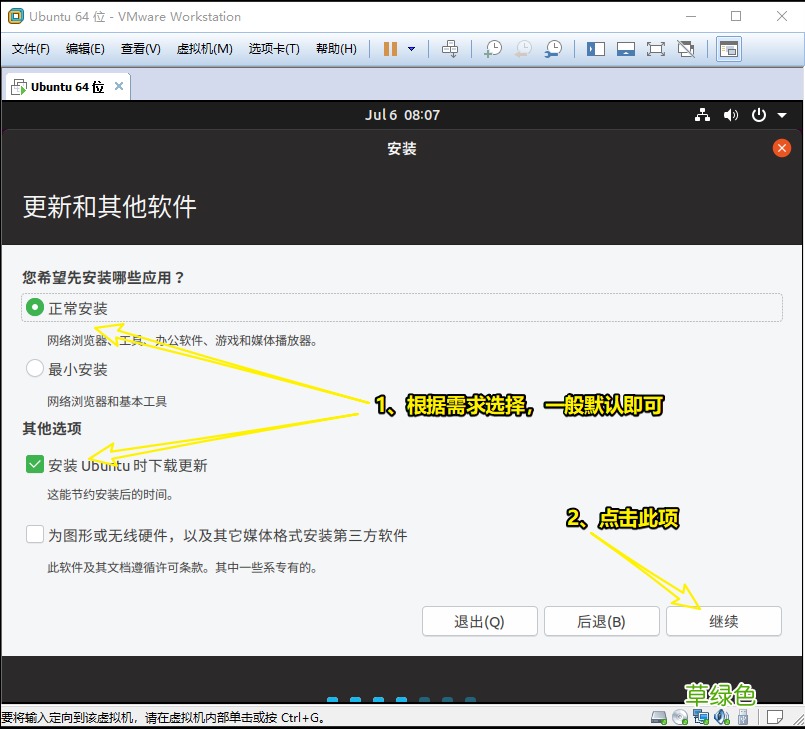Click the 继续 button
Image resolution: width=805 pixels, height=729 pixels.
coord(724,622)
